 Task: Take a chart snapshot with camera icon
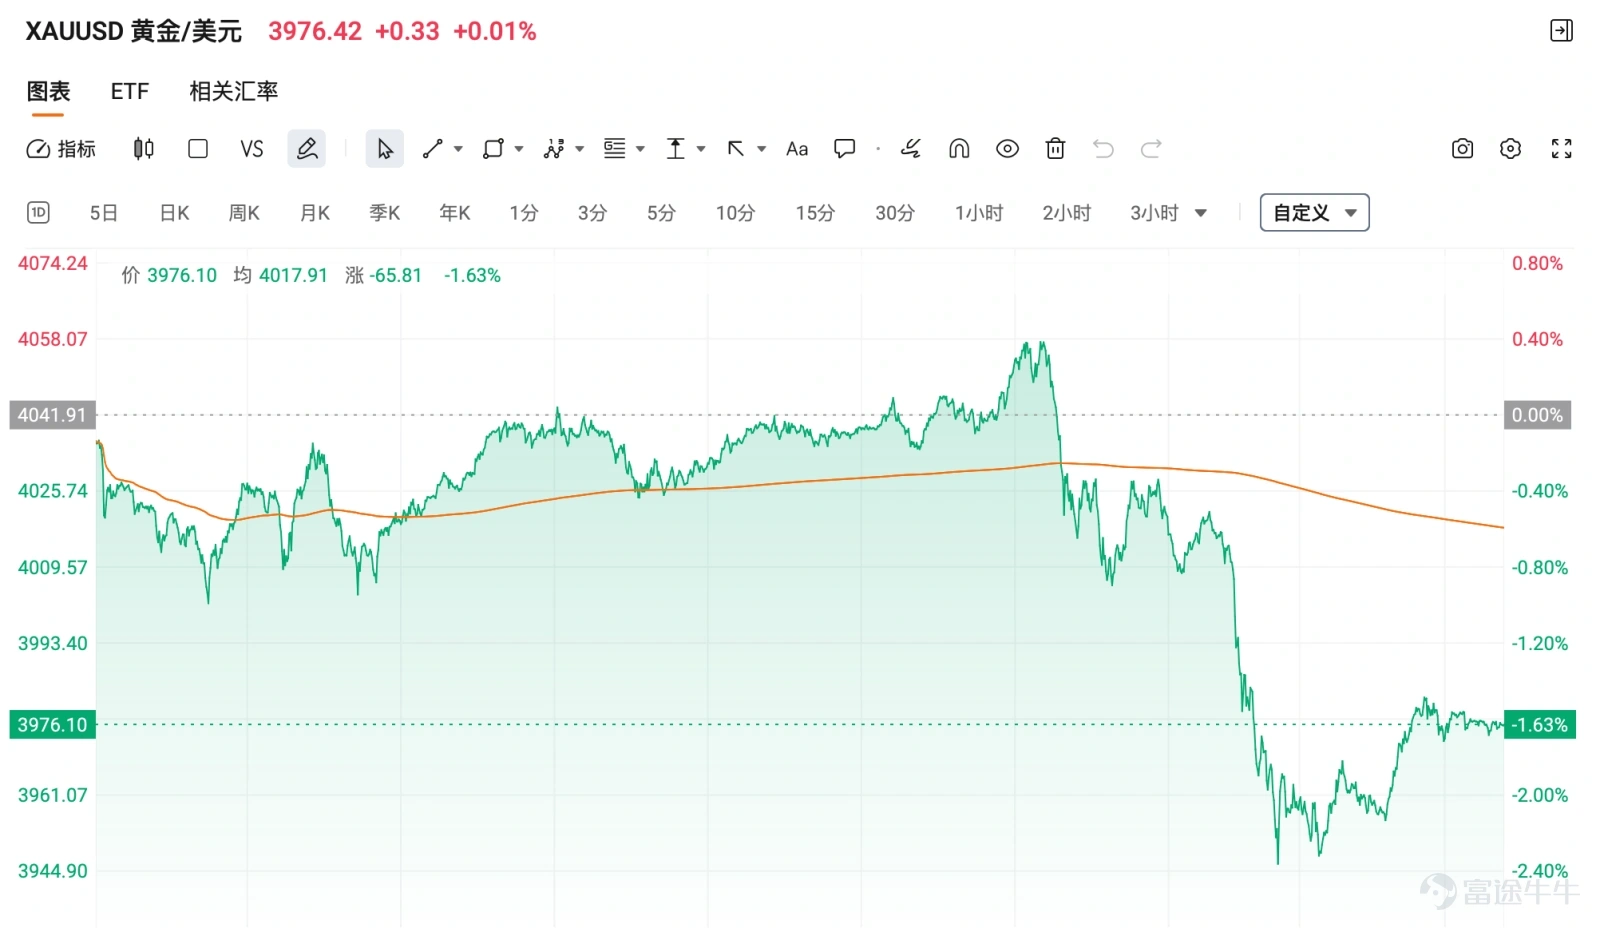point(1462,149)
